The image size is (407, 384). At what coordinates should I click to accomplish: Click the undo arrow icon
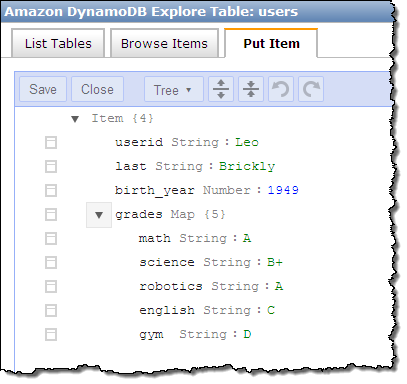click(281, 89)
